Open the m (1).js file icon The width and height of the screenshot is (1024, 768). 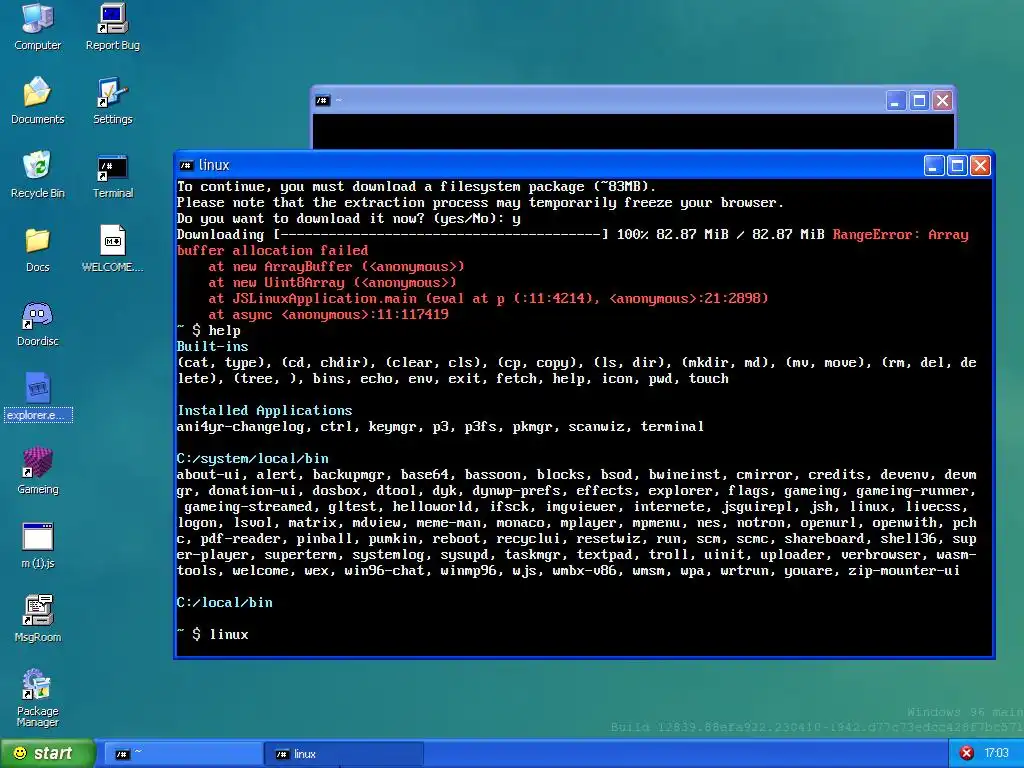37,545
